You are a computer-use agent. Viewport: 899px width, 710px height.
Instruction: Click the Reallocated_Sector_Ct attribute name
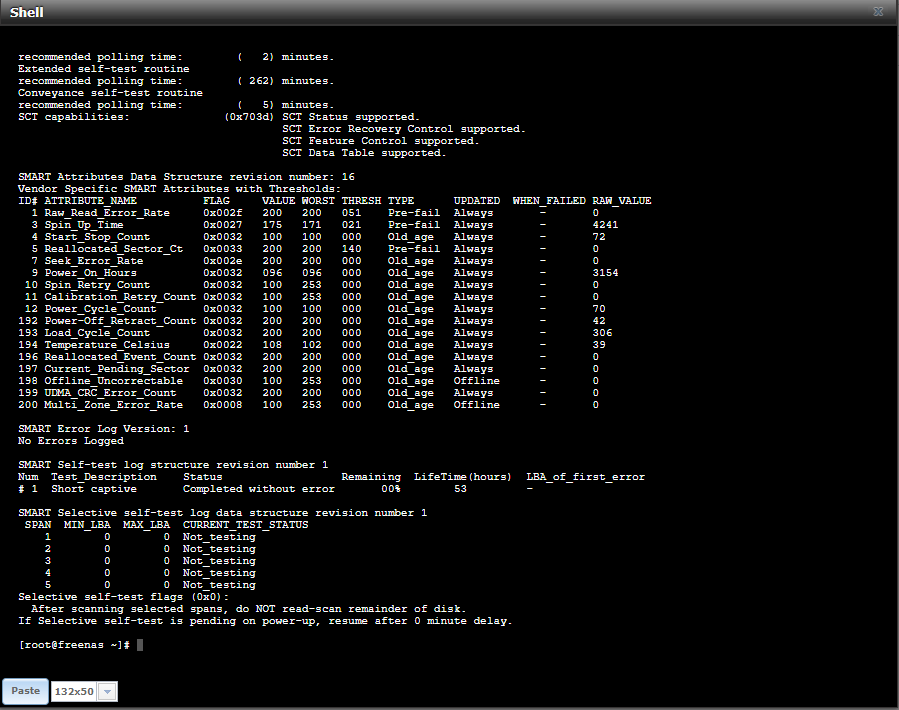(114, 249)
